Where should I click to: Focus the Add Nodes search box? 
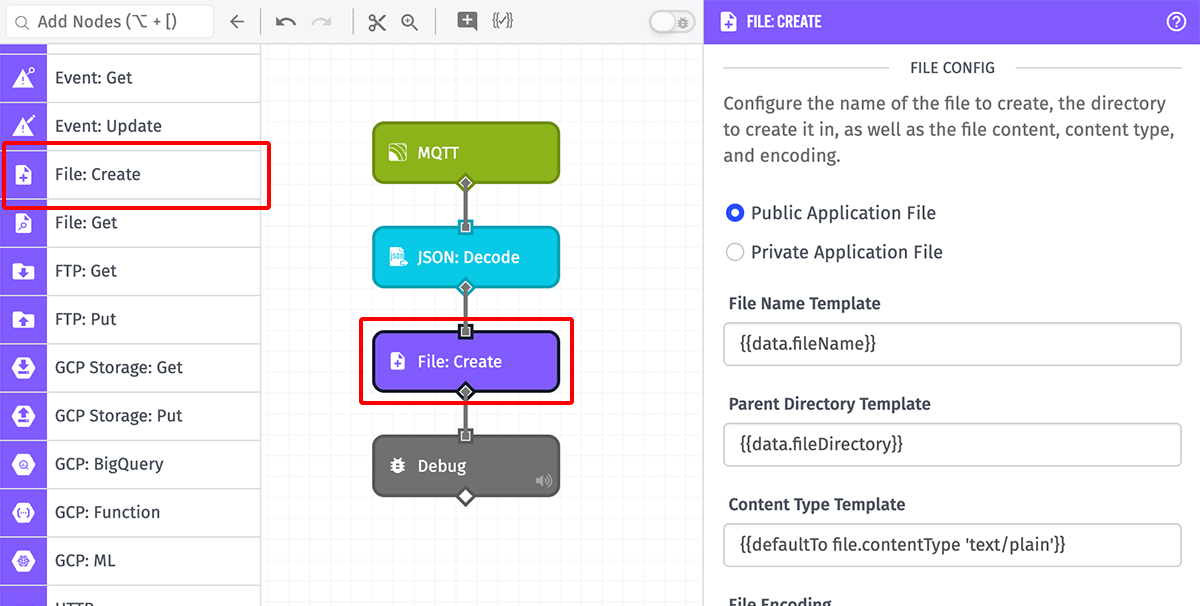tap(110, 20)
